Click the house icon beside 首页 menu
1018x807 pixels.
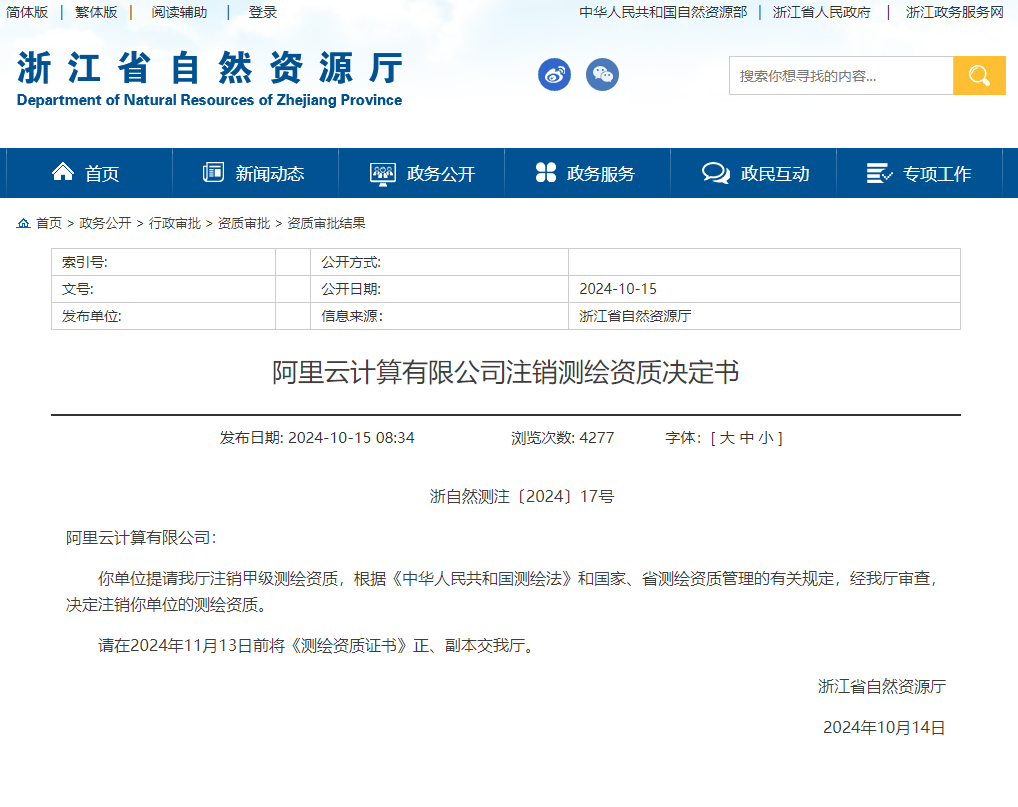click(63, 171)
